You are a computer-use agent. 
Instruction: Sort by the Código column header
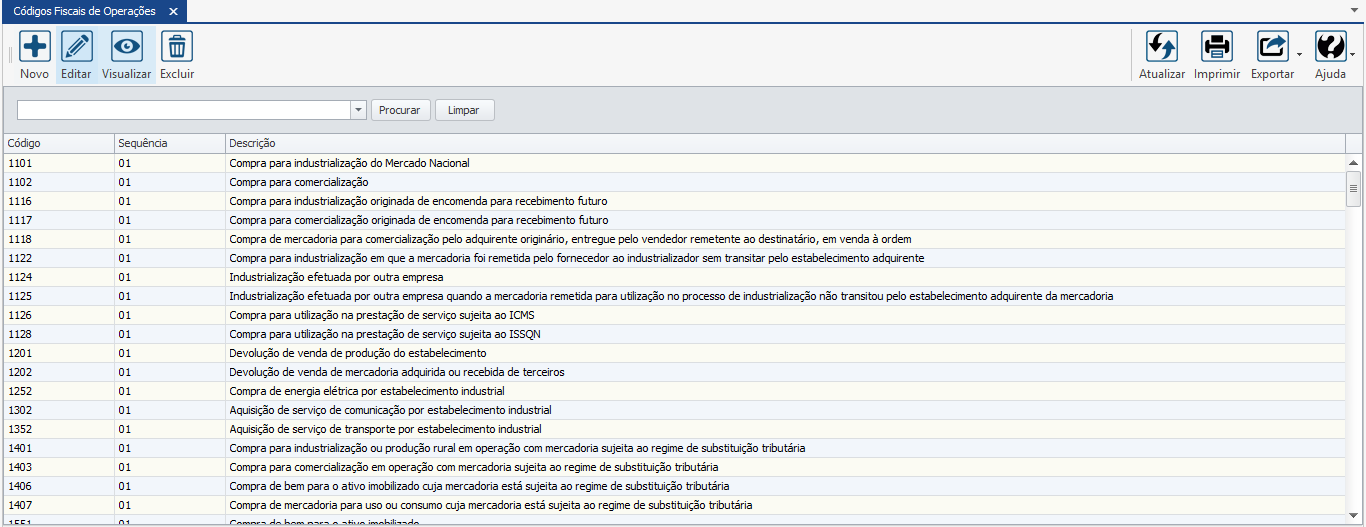58,144
